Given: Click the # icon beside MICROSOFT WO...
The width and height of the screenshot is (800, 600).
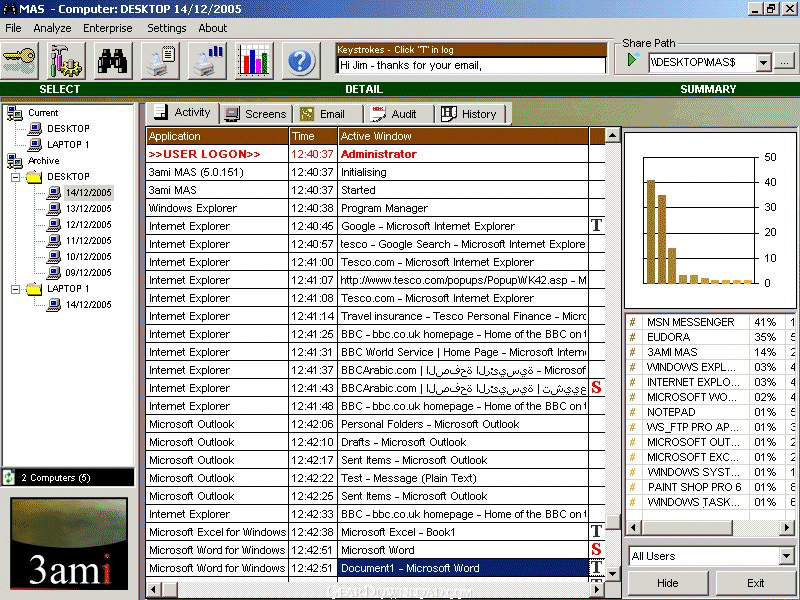Looking at the screenshot, I should [x=633, y=397].
